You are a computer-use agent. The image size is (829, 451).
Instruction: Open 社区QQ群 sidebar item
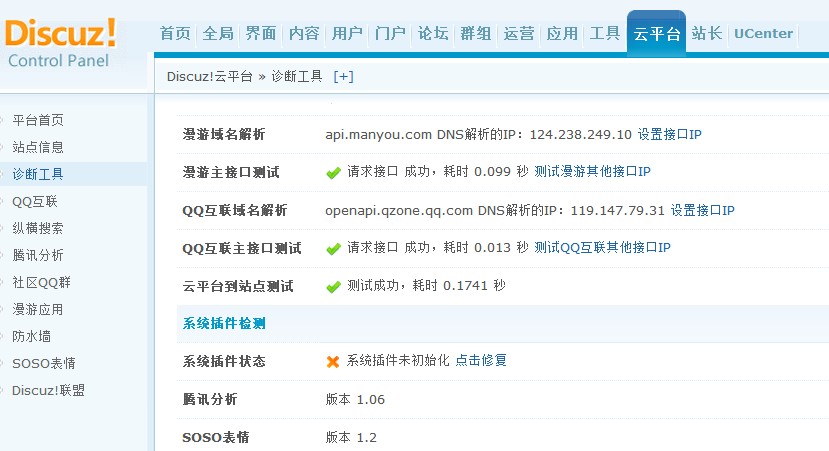[42, 282]
